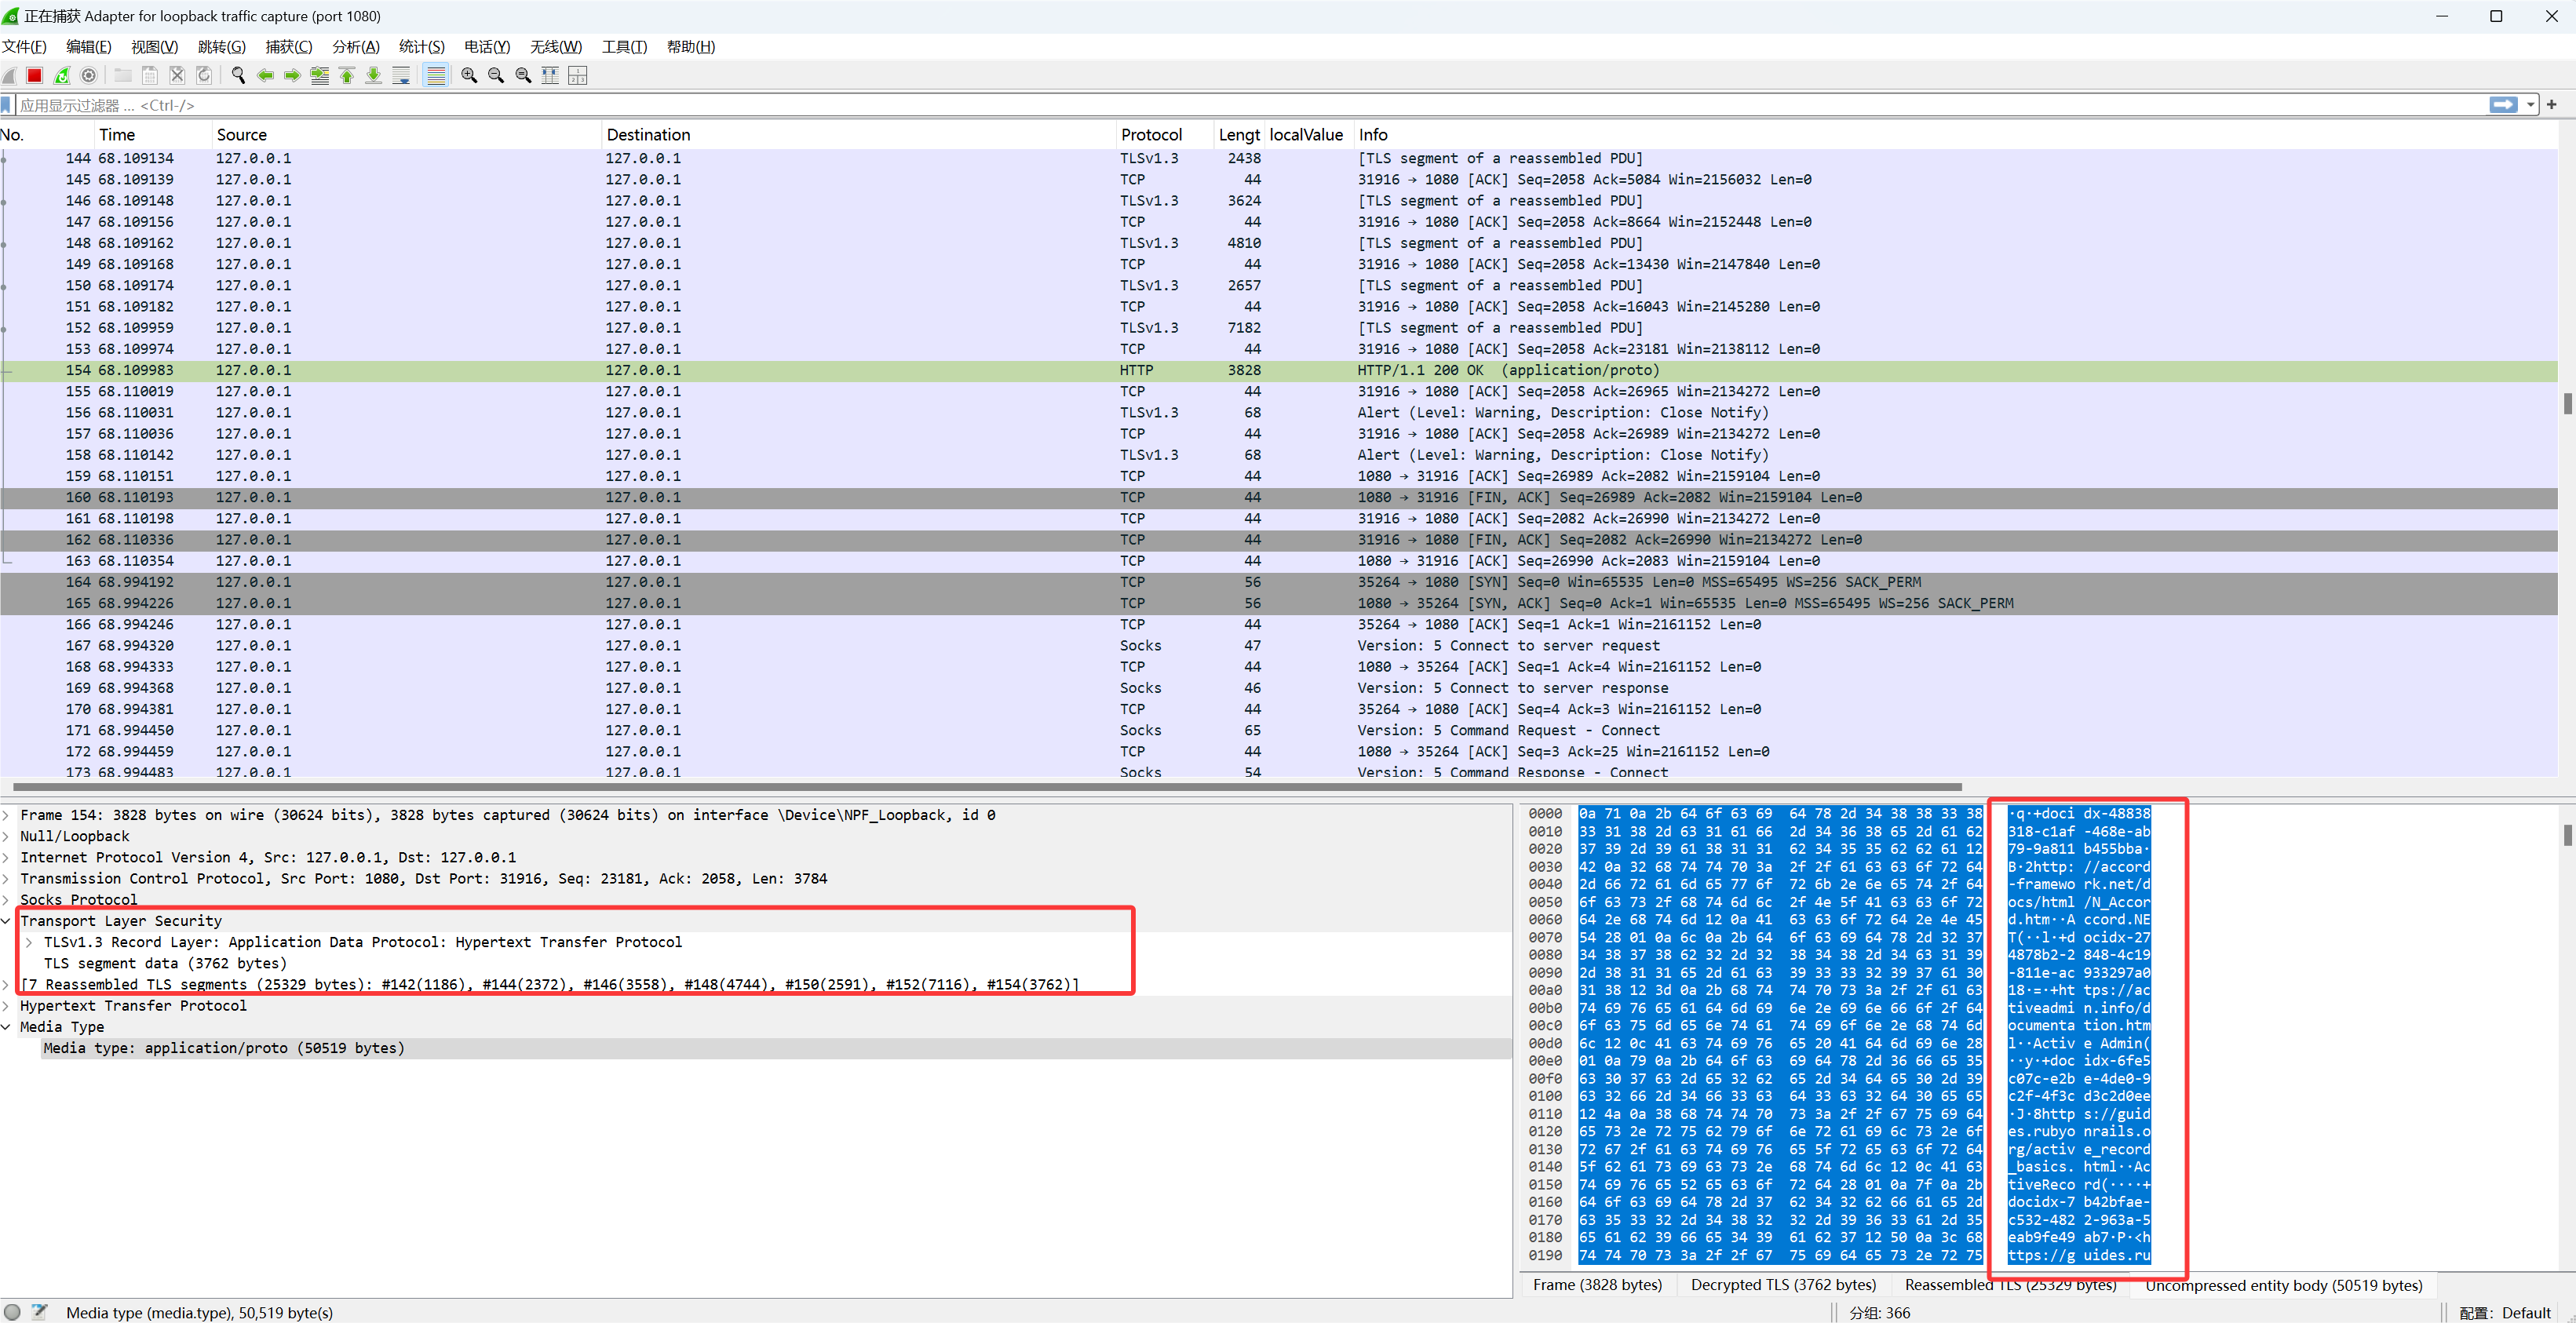Click the display filter input field
The width and height of the screenshot is (2576, 1323).
click(x=1200, y=105)
